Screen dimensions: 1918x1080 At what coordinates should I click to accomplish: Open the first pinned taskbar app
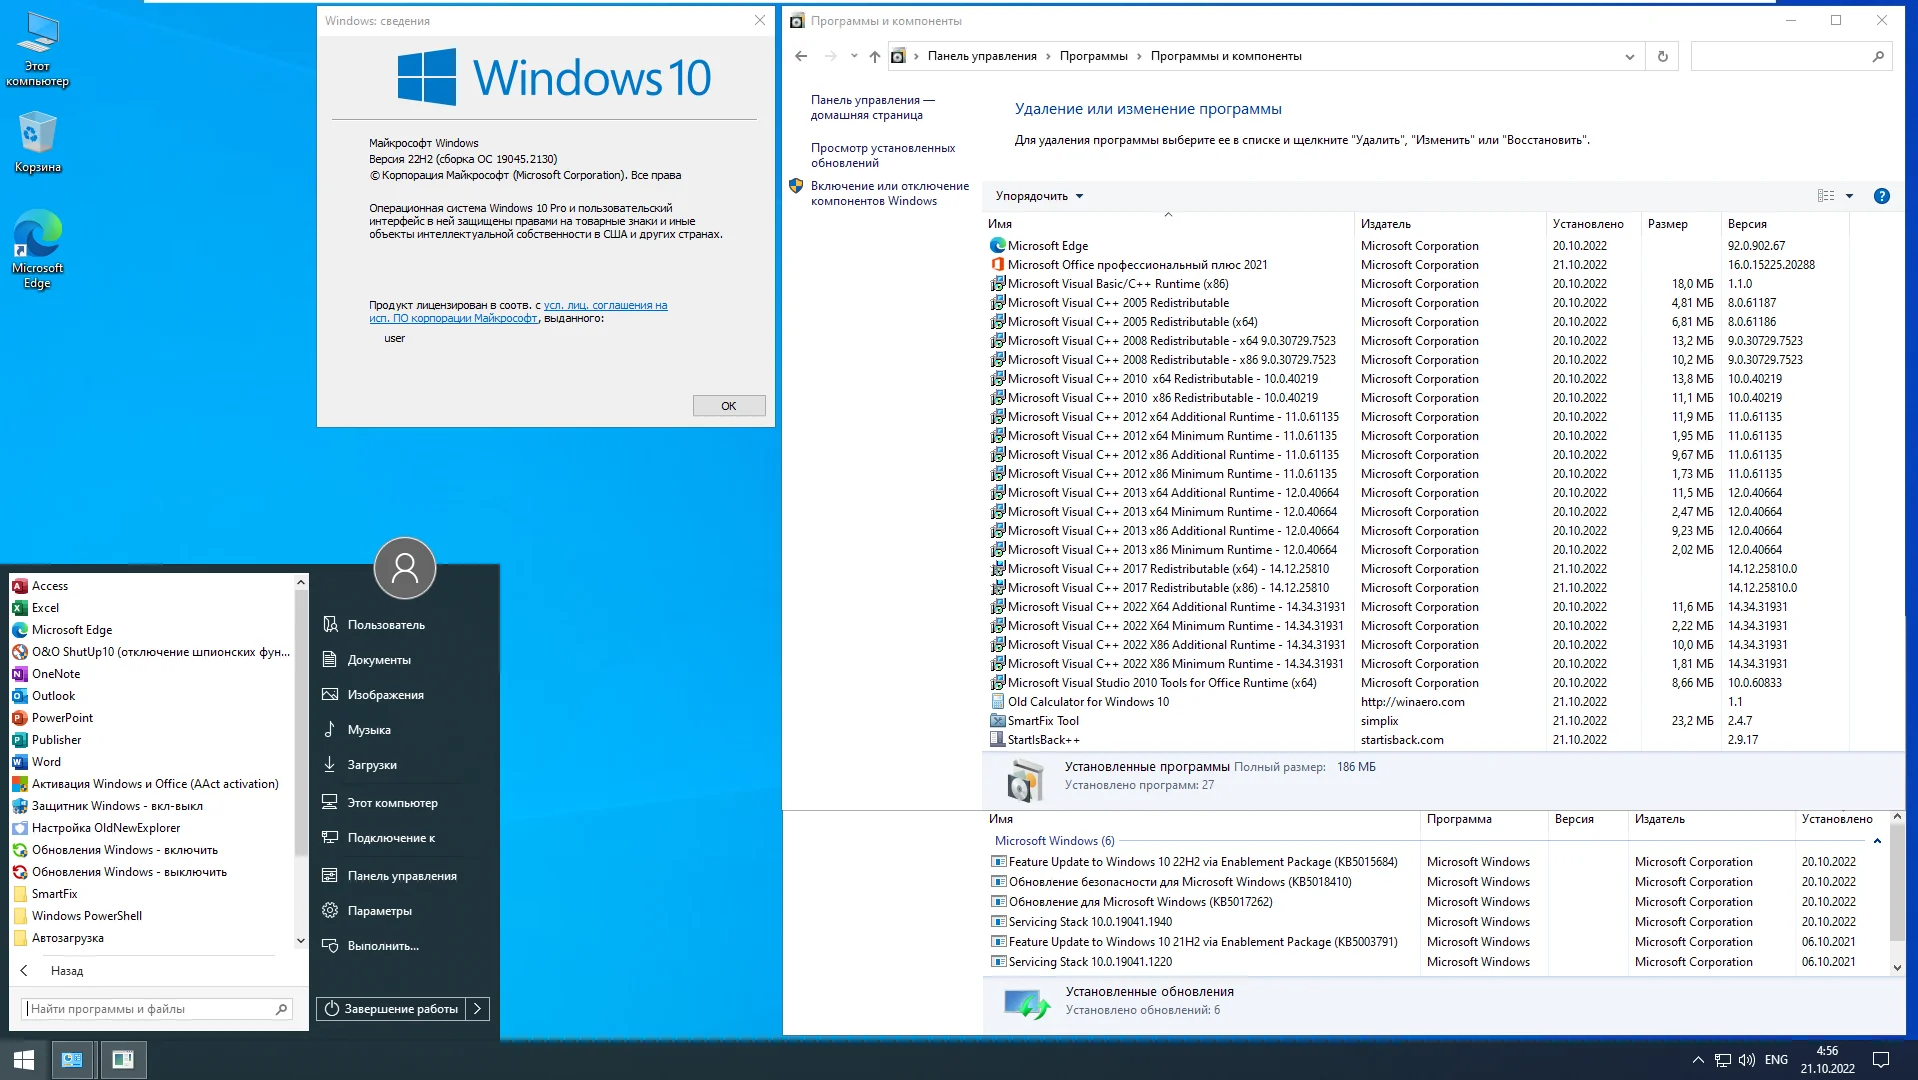pos(72,1059)
